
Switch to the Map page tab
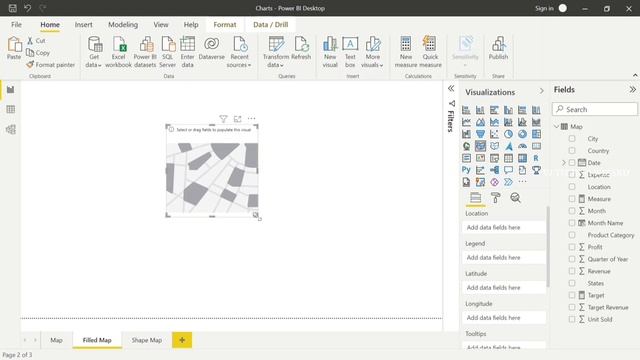pyautogui.click(x=56, y=340)
